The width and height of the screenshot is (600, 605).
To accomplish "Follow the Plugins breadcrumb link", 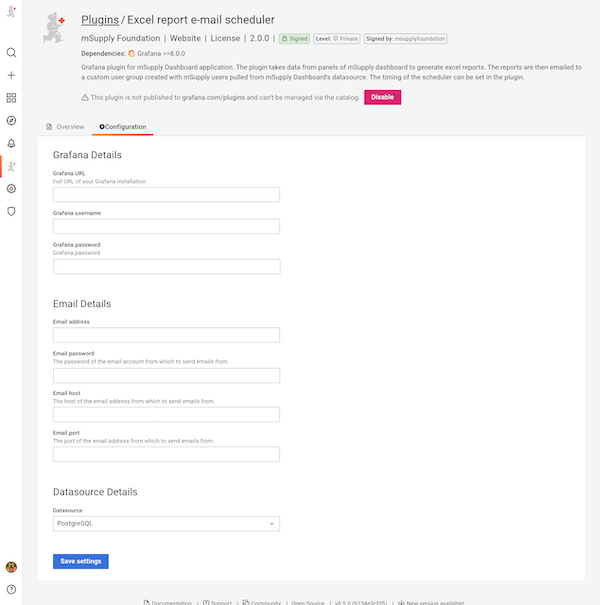I will tap(100, 20).
